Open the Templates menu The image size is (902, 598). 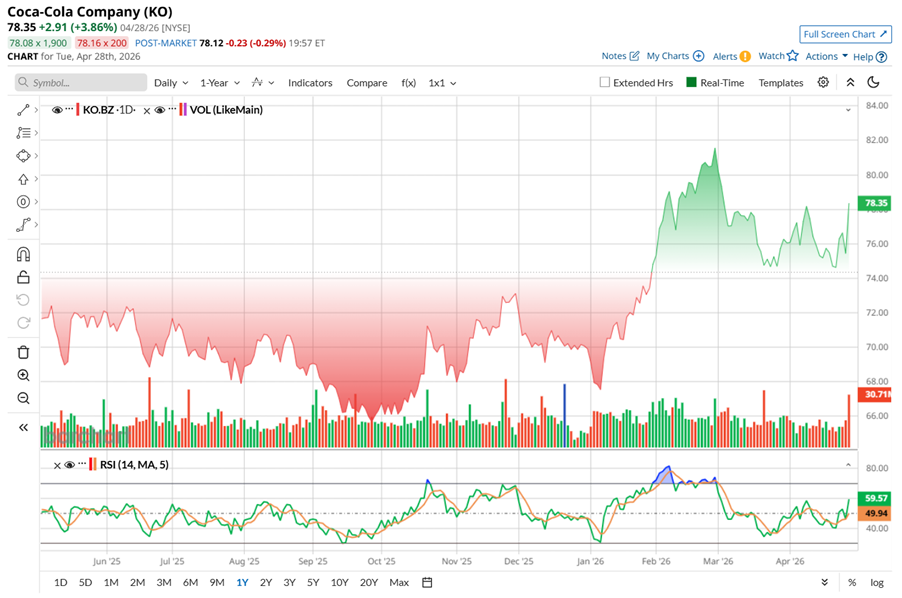(781, 83)
